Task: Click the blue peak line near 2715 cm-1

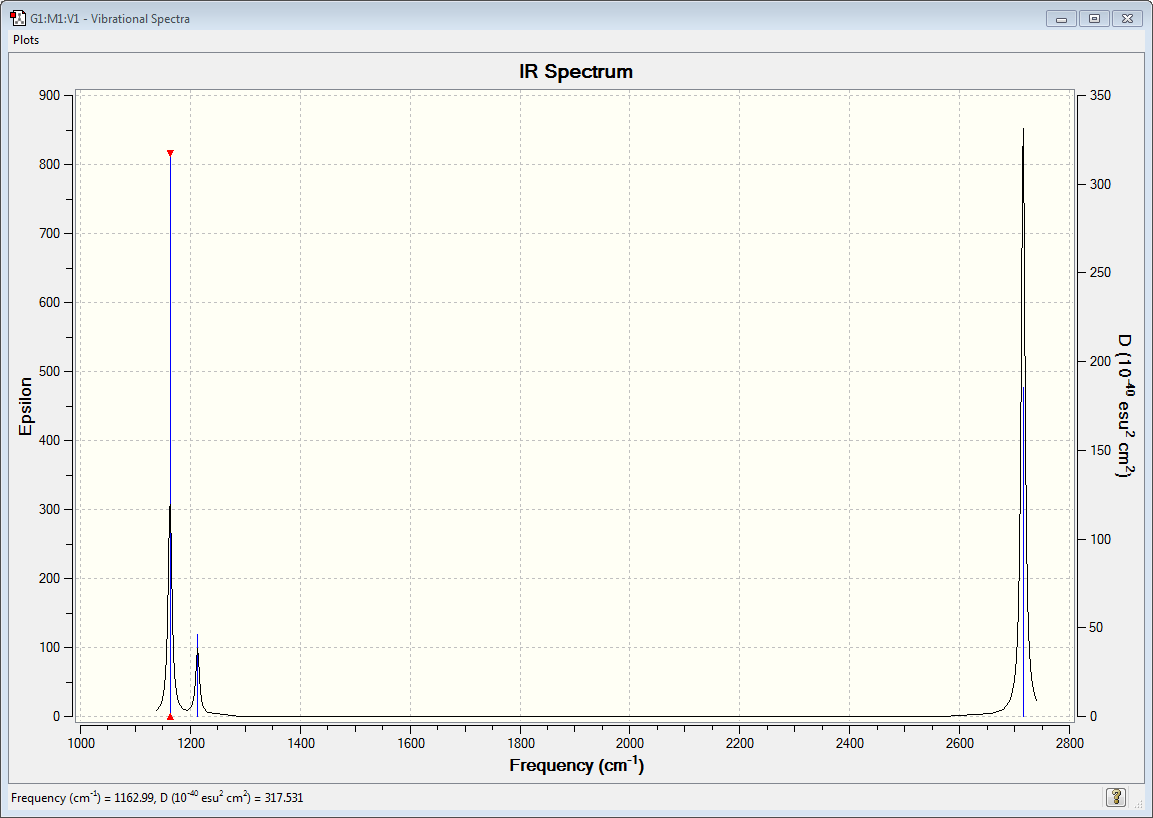Action: coord(1024,552)
